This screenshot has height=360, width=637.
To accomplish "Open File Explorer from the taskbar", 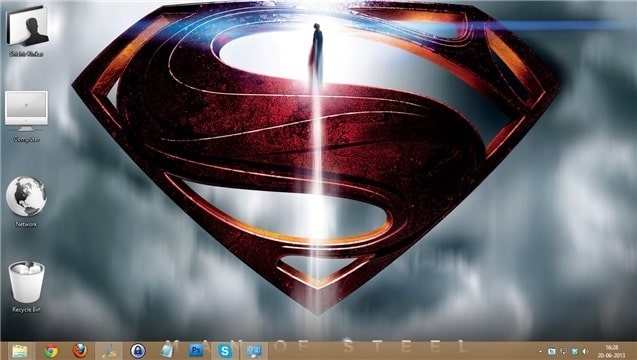I will (x=20, y=351).
